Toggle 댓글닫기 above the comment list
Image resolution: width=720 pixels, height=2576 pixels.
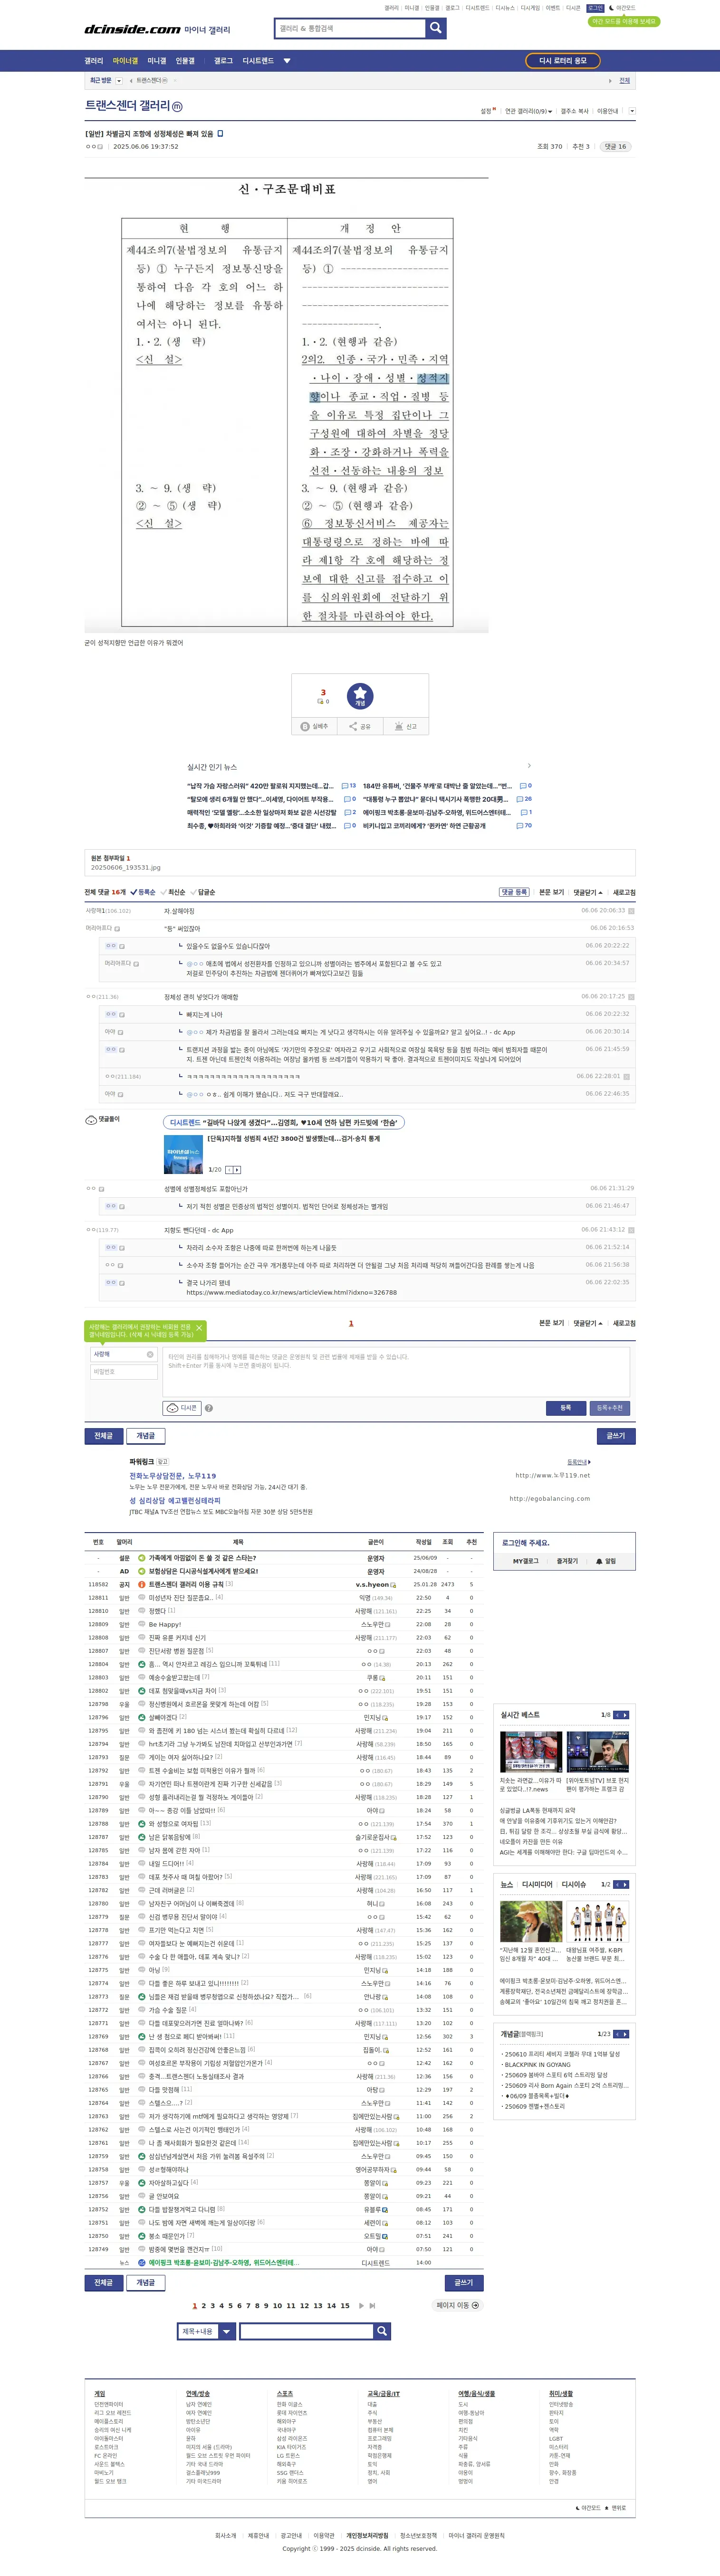(x=588, y=892)
